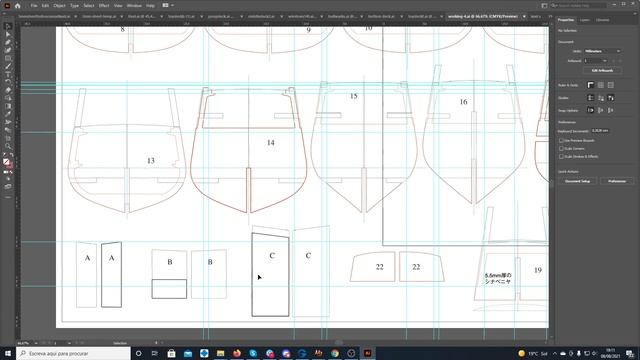Open the Effect menu
The width and height of the screenshot is (640, 360).
click(x=104, y=6)
